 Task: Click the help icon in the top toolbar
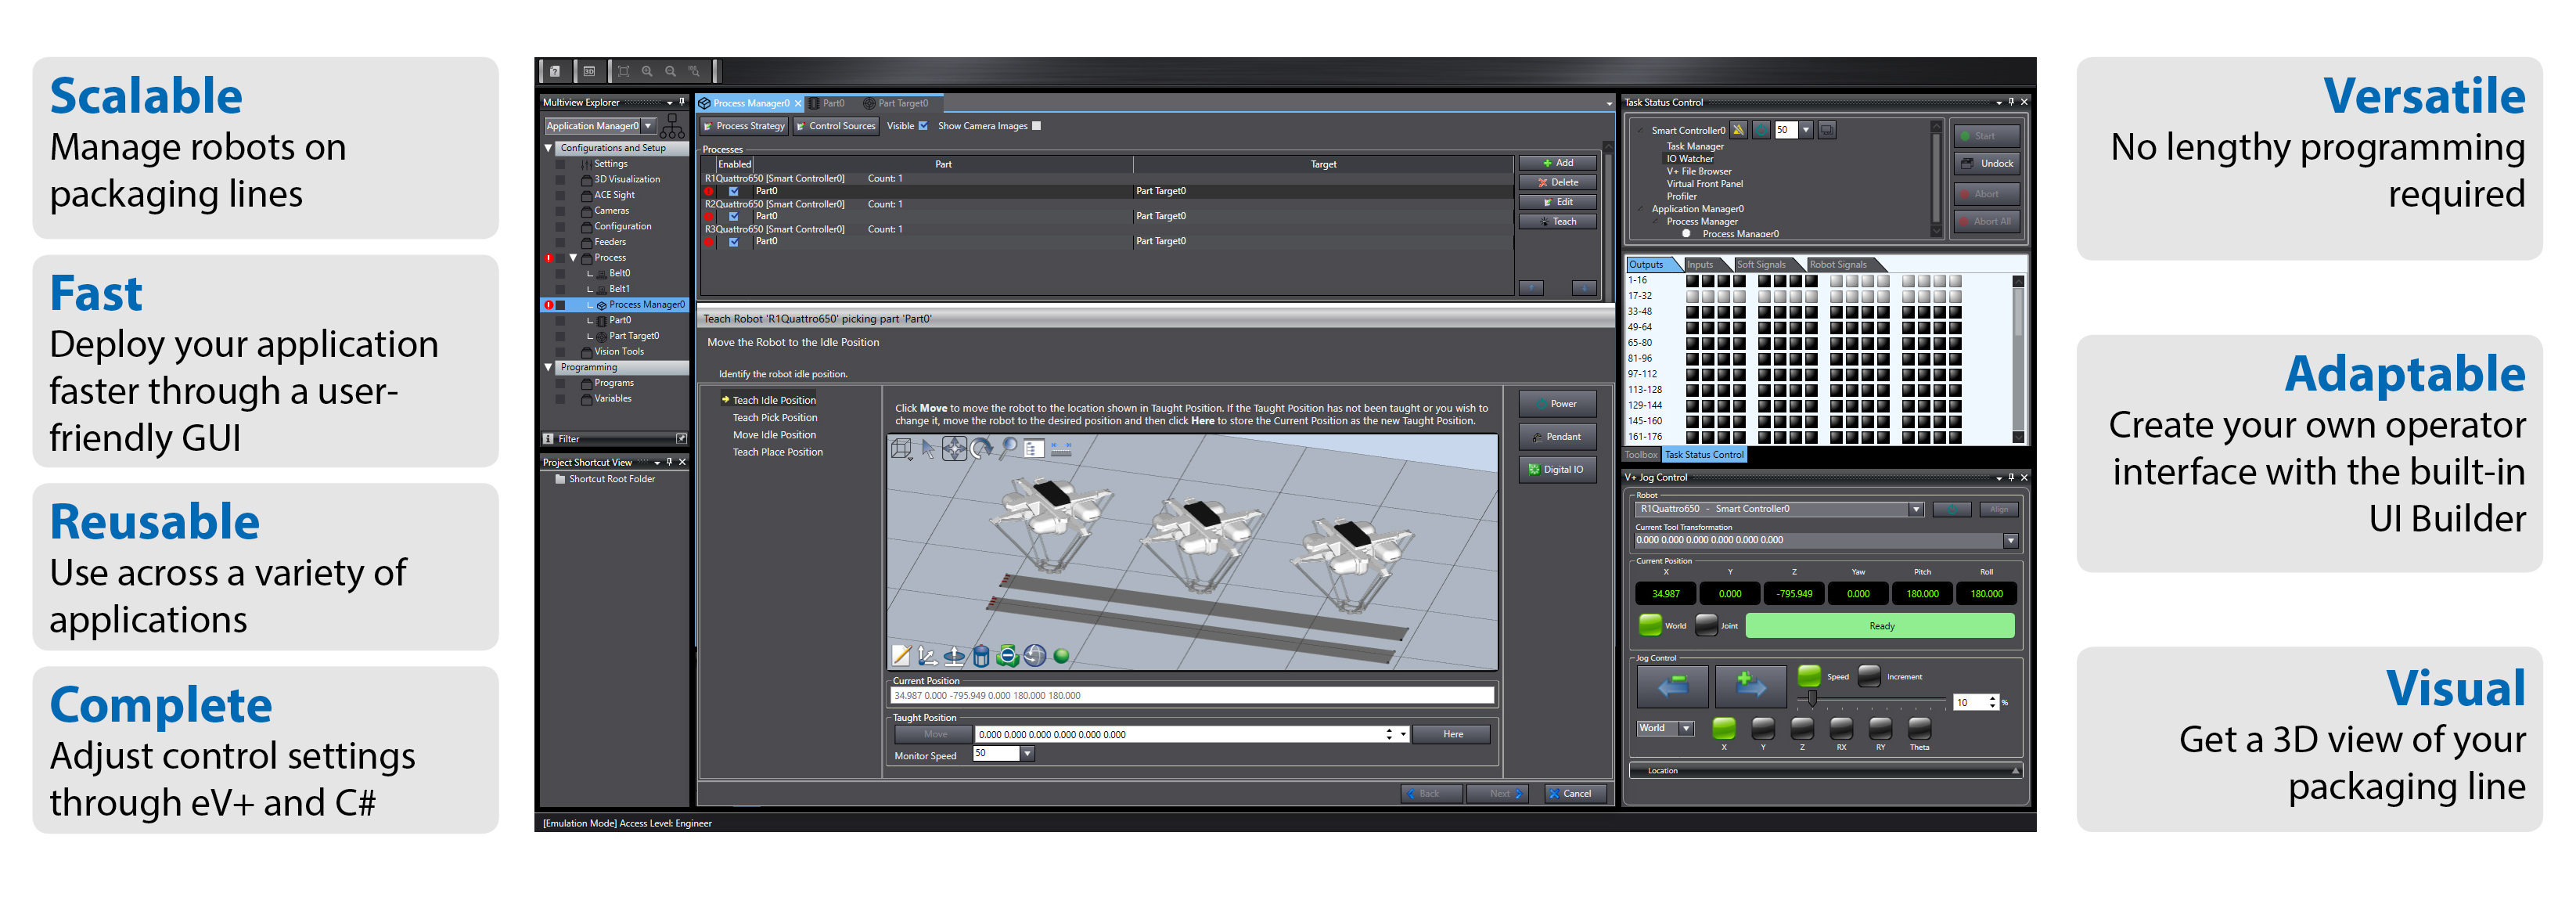(554, 71)
